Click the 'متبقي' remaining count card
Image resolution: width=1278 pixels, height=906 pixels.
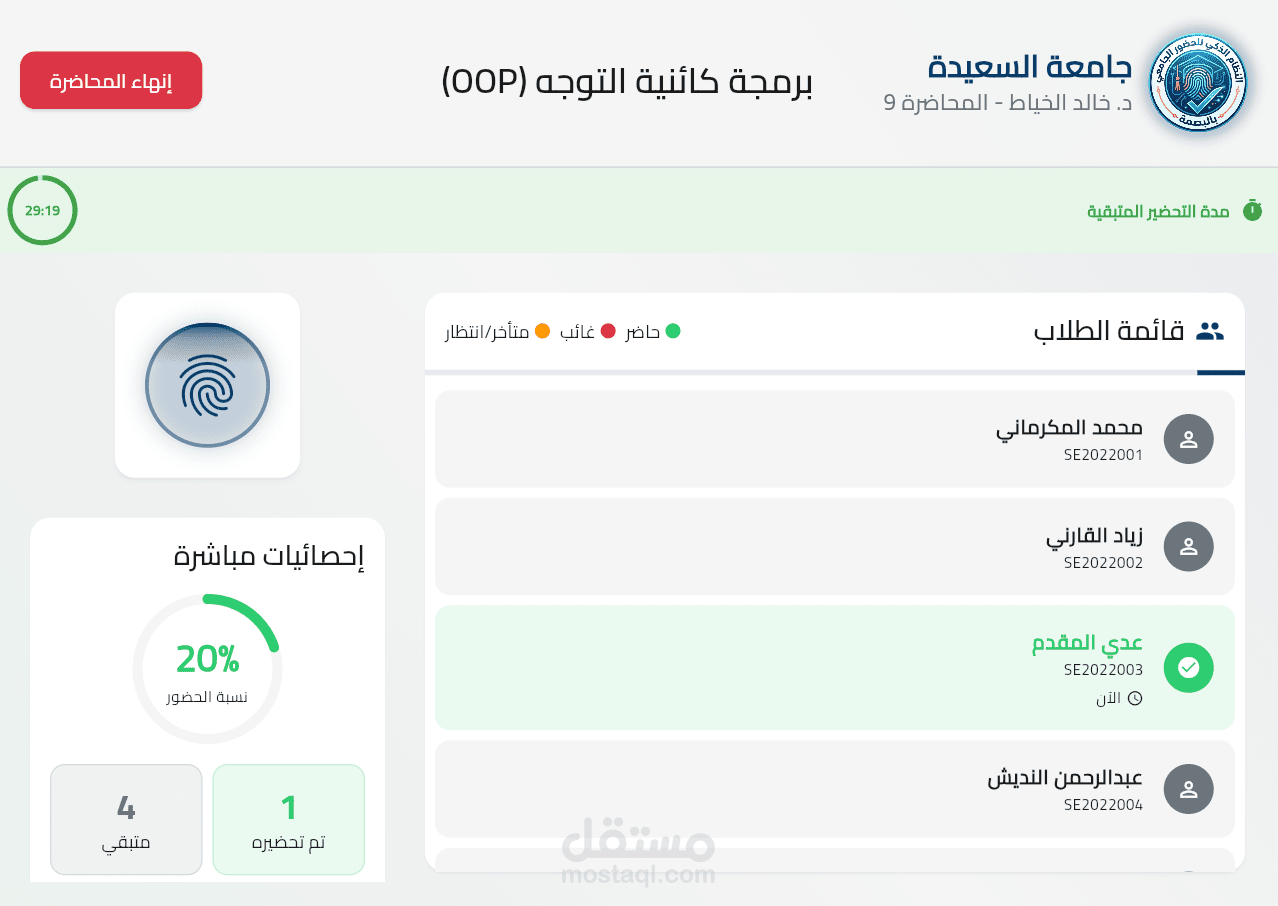coord(126,819)
